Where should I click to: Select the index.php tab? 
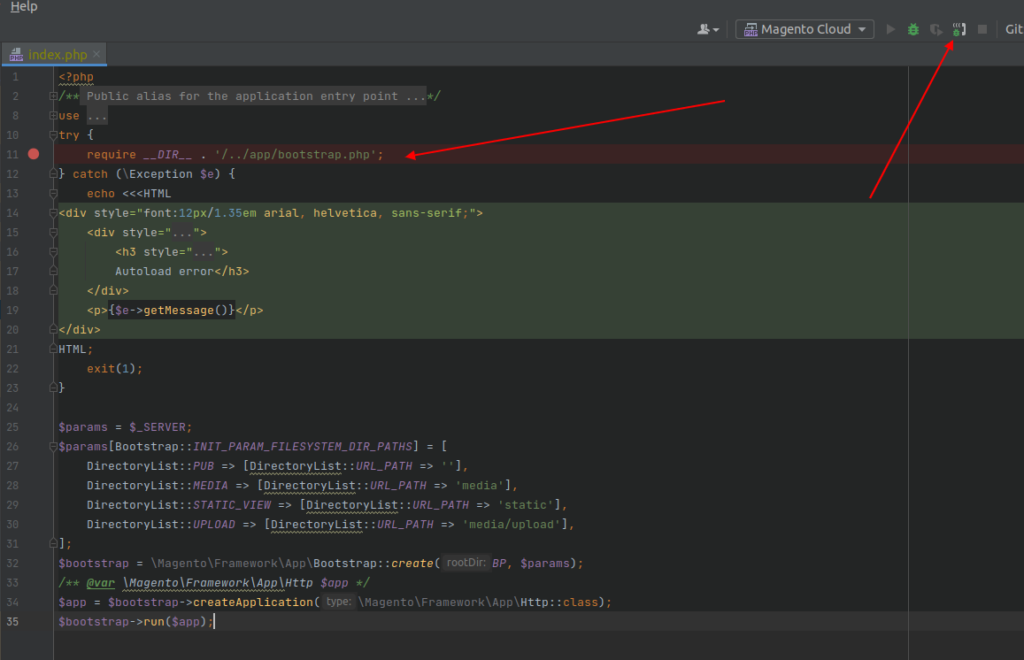(x=58, y=55)
